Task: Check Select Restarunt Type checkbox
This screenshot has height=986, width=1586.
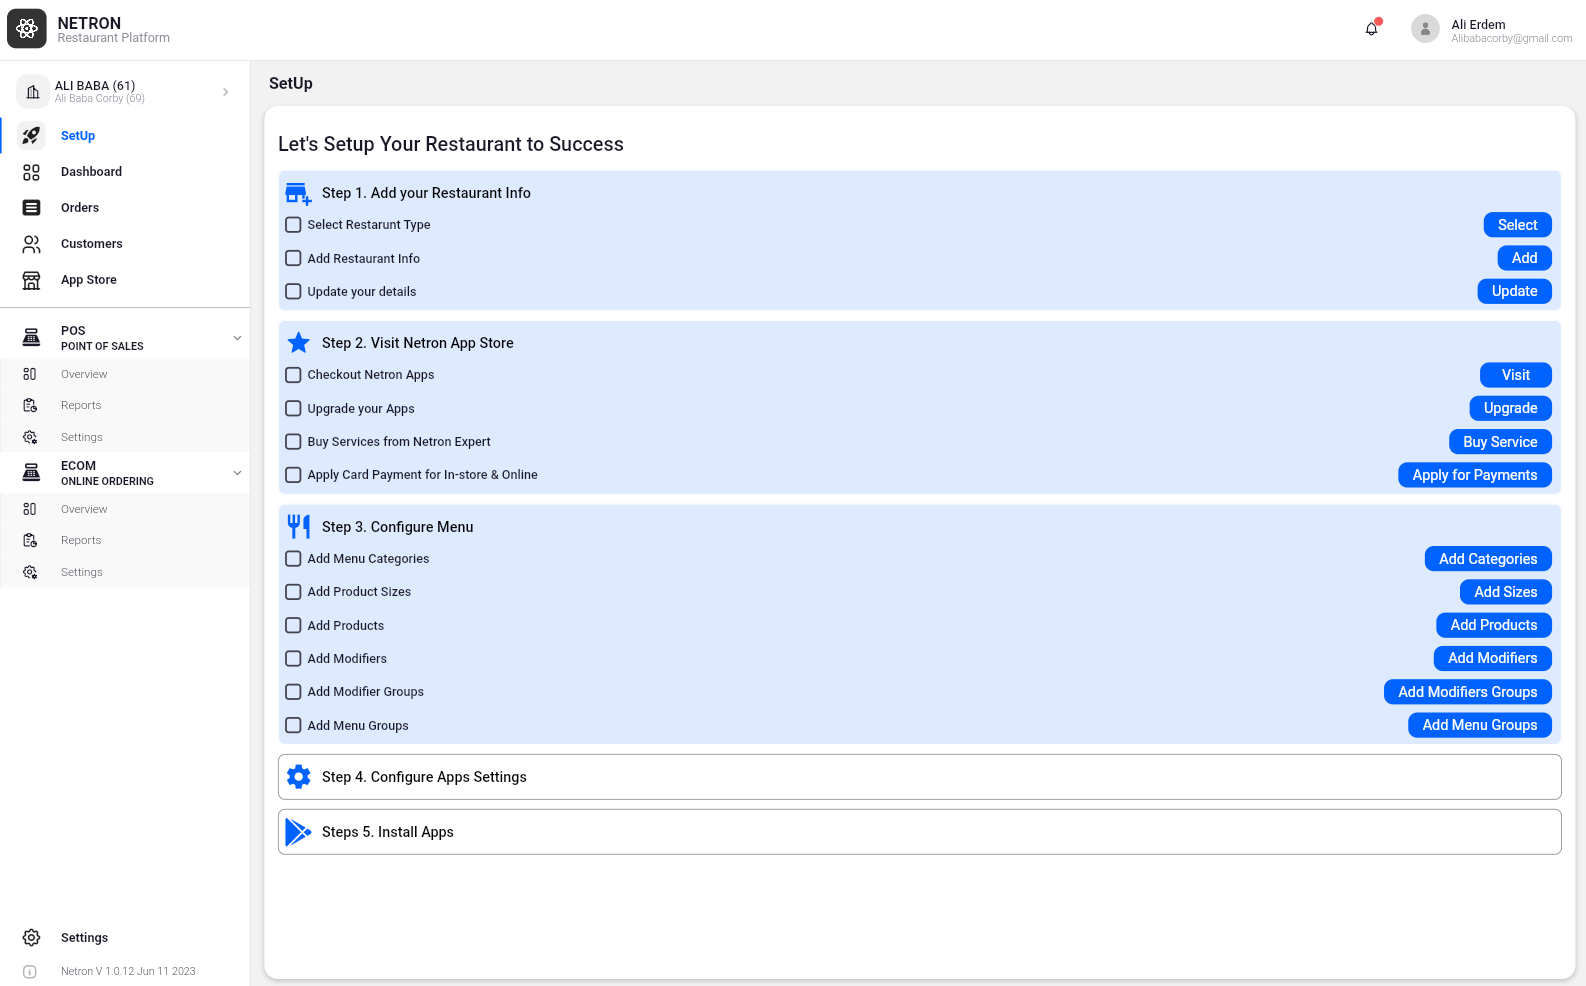Action: coord(293,225)
